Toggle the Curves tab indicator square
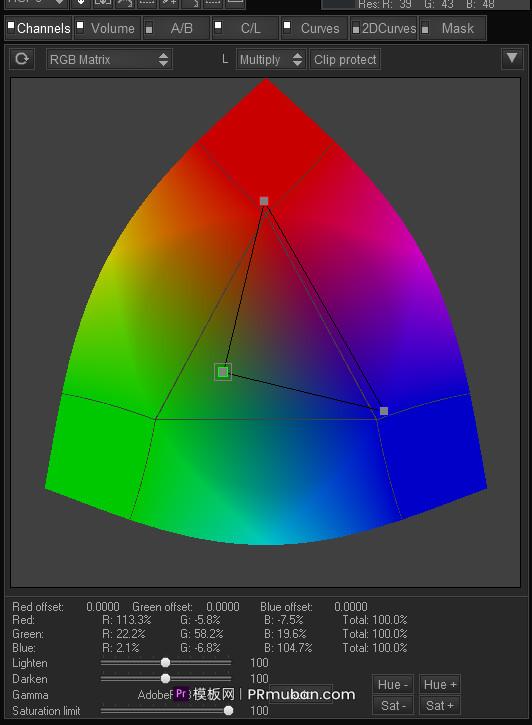Image resolution: width=532 pixels, height=725 pixels. [287, 26]
